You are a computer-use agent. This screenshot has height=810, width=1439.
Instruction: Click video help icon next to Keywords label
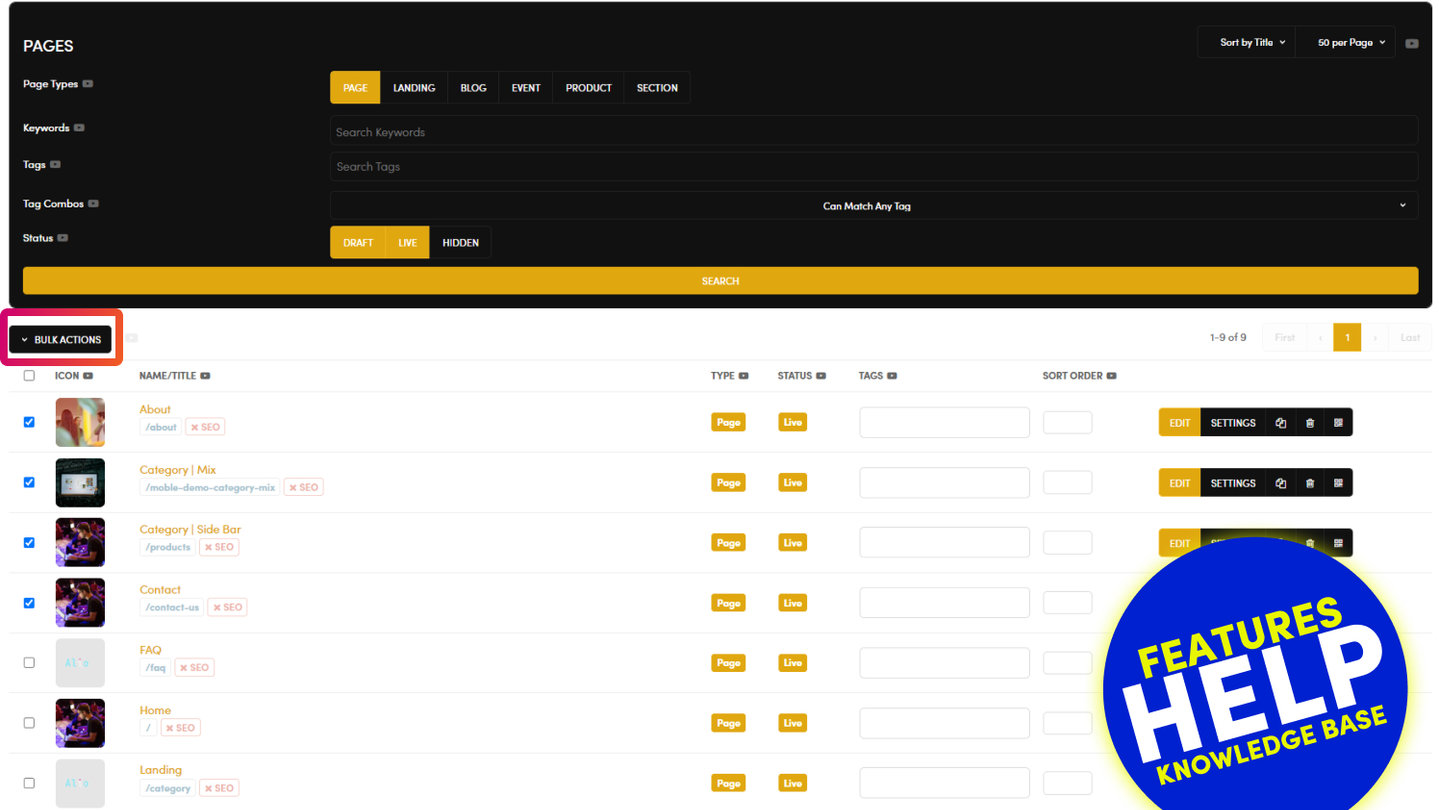[x=79, y=128]
